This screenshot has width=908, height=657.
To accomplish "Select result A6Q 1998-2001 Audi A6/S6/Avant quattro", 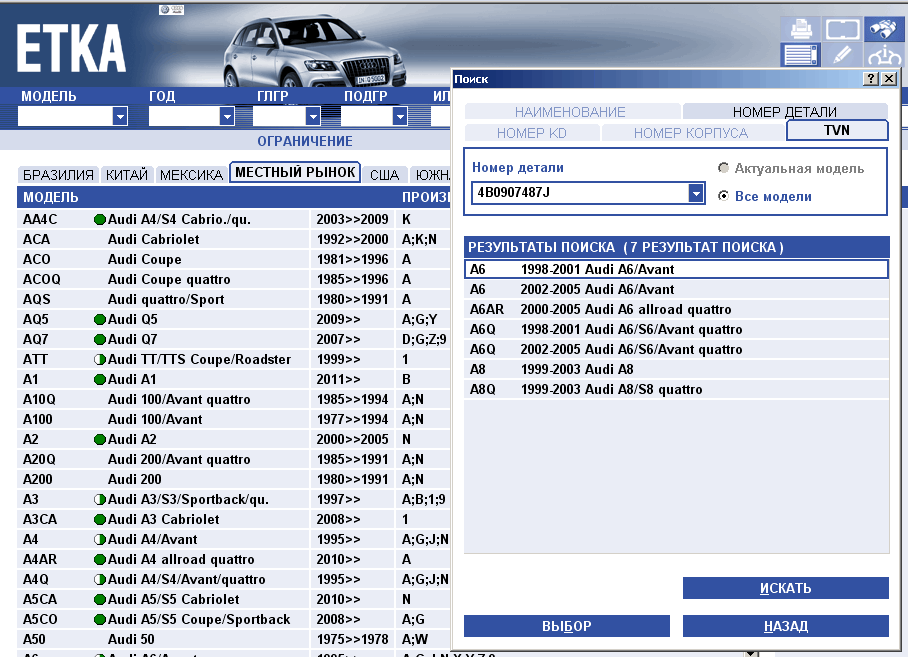I will 676,329.
